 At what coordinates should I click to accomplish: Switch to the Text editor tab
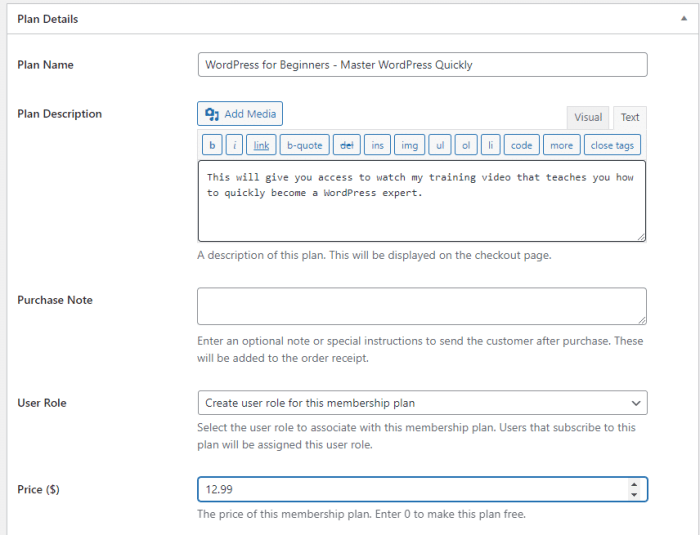click(x=629, y=117)
